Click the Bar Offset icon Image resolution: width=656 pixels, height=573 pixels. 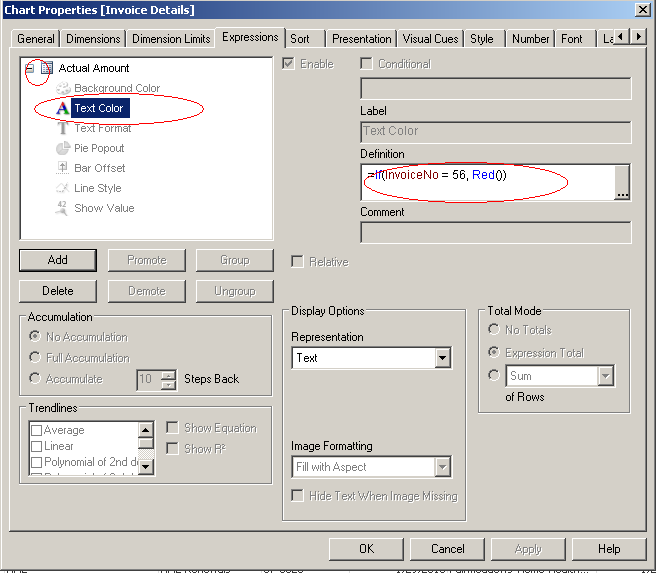tap(62, 168)
